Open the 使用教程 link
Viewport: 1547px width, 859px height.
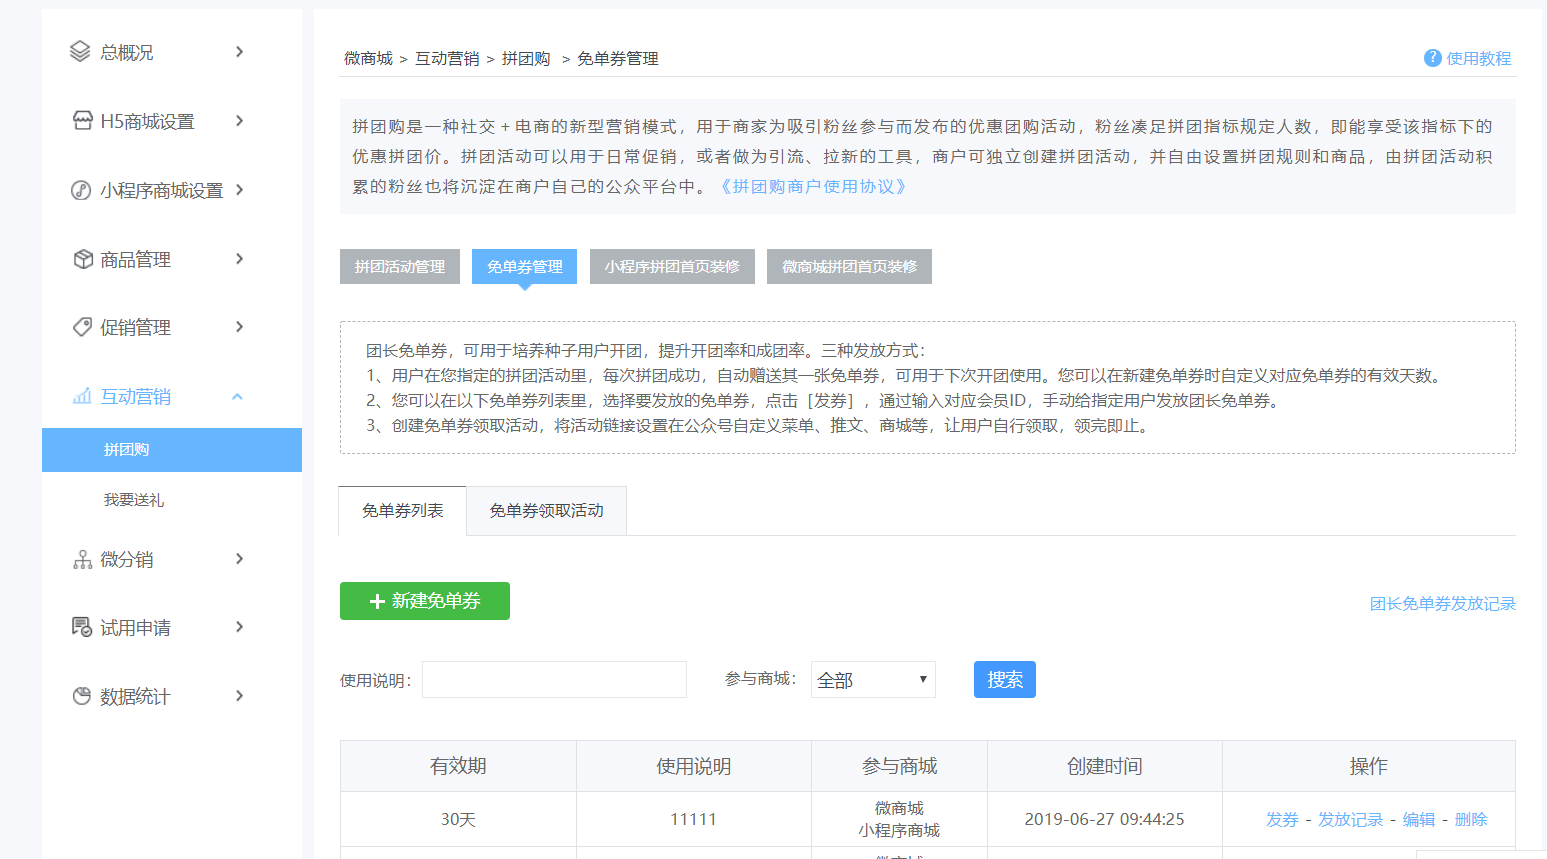pyautogui.click(x=1479, y=58)
